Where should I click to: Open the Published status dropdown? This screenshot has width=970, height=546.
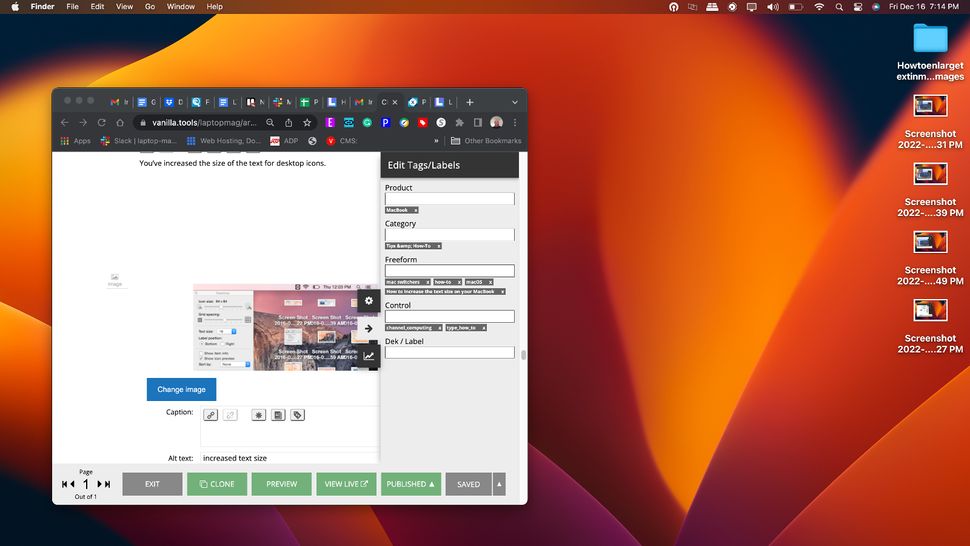(x=411, y=484)
